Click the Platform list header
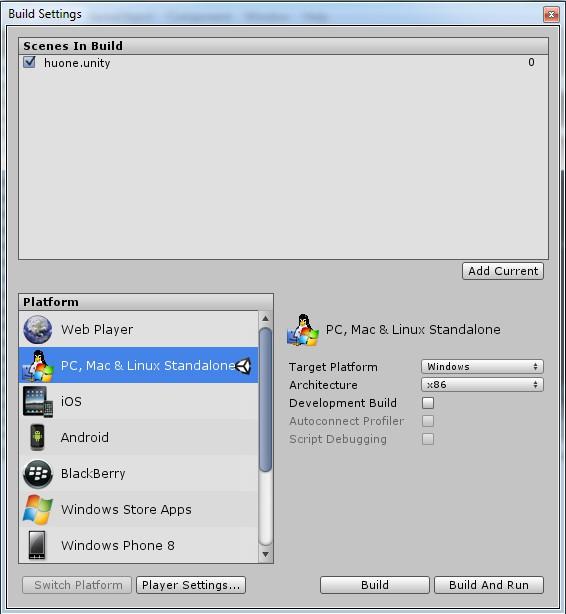Screen dimensions: 566x614 (146, 302)
